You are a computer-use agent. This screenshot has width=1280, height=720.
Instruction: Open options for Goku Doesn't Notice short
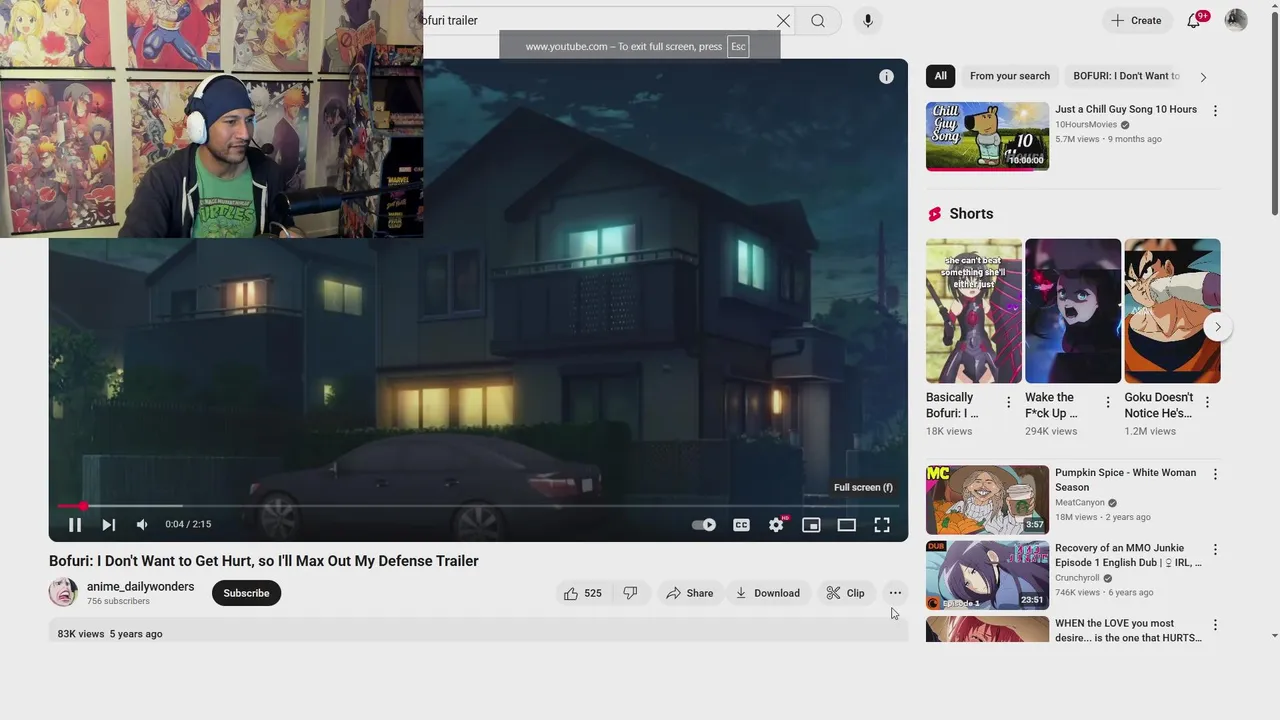click(x=1207, y=402)
